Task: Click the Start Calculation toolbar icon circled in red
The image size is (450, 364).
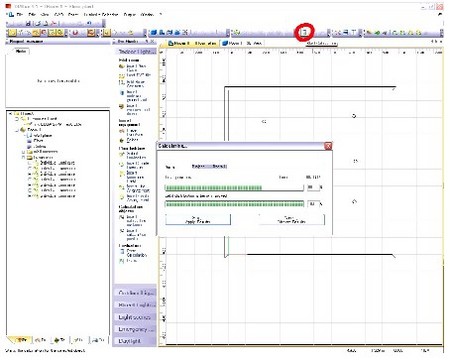Action: (x=304, y=32)
